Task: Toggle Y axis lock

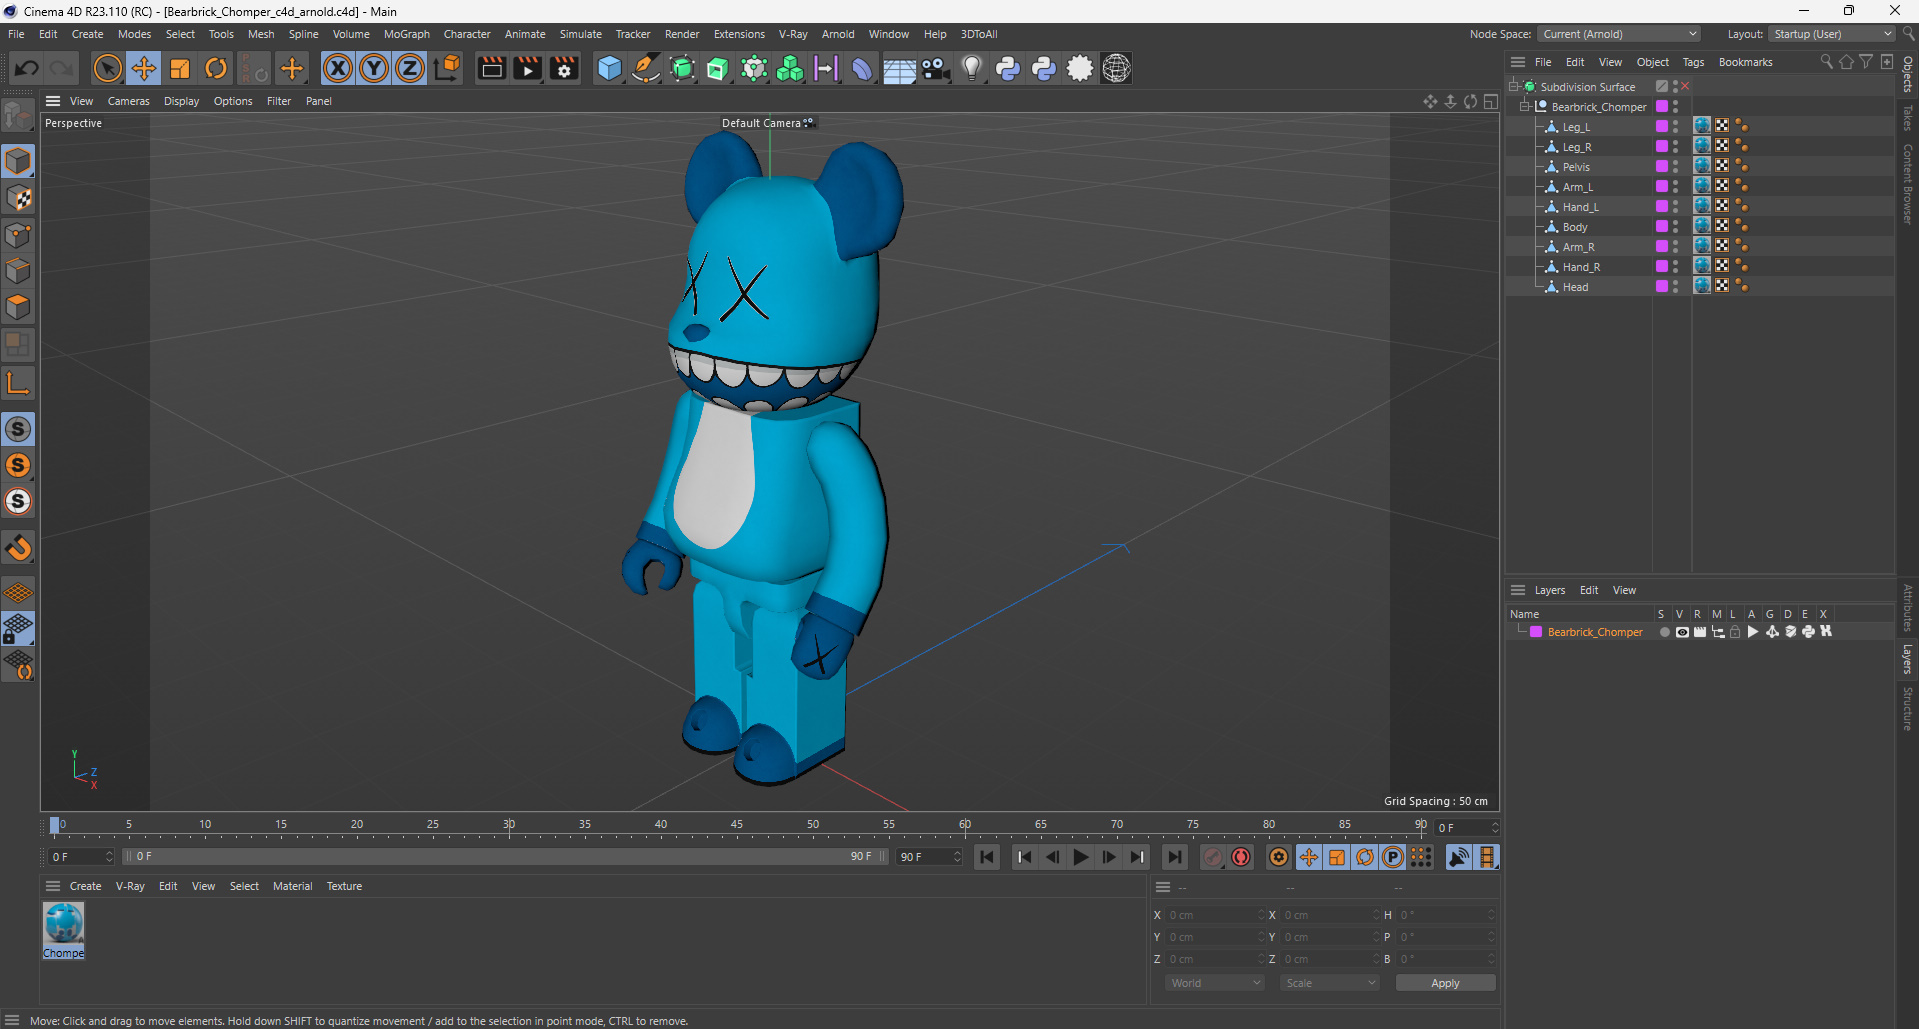Action: coord(374,68)
